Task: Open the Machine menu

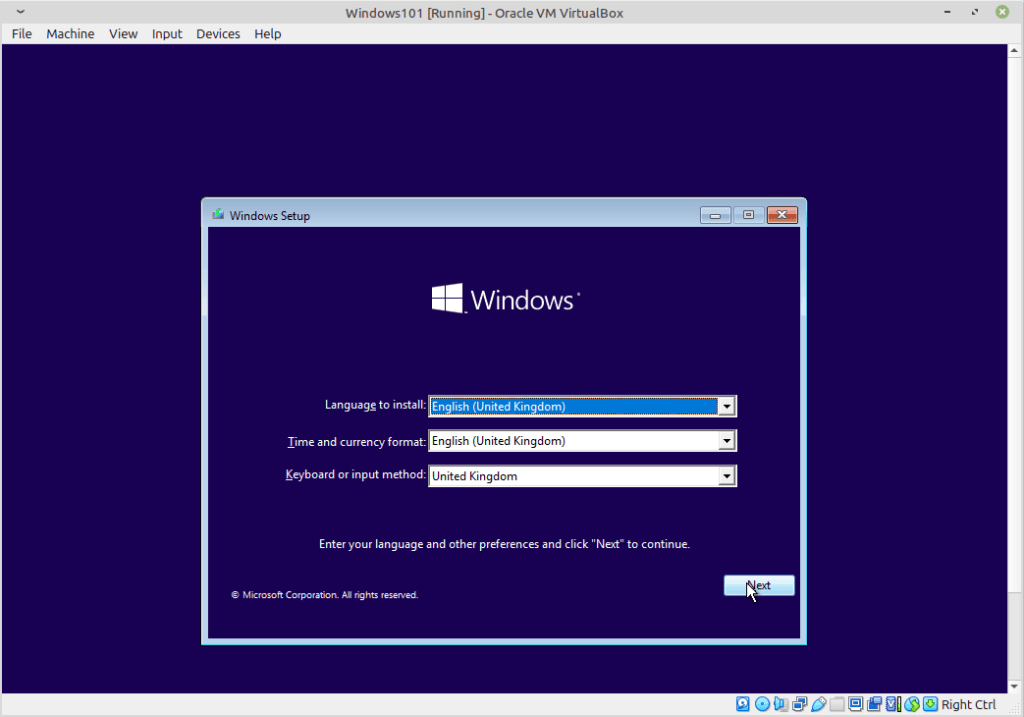Action: click(x=70, y=33)
